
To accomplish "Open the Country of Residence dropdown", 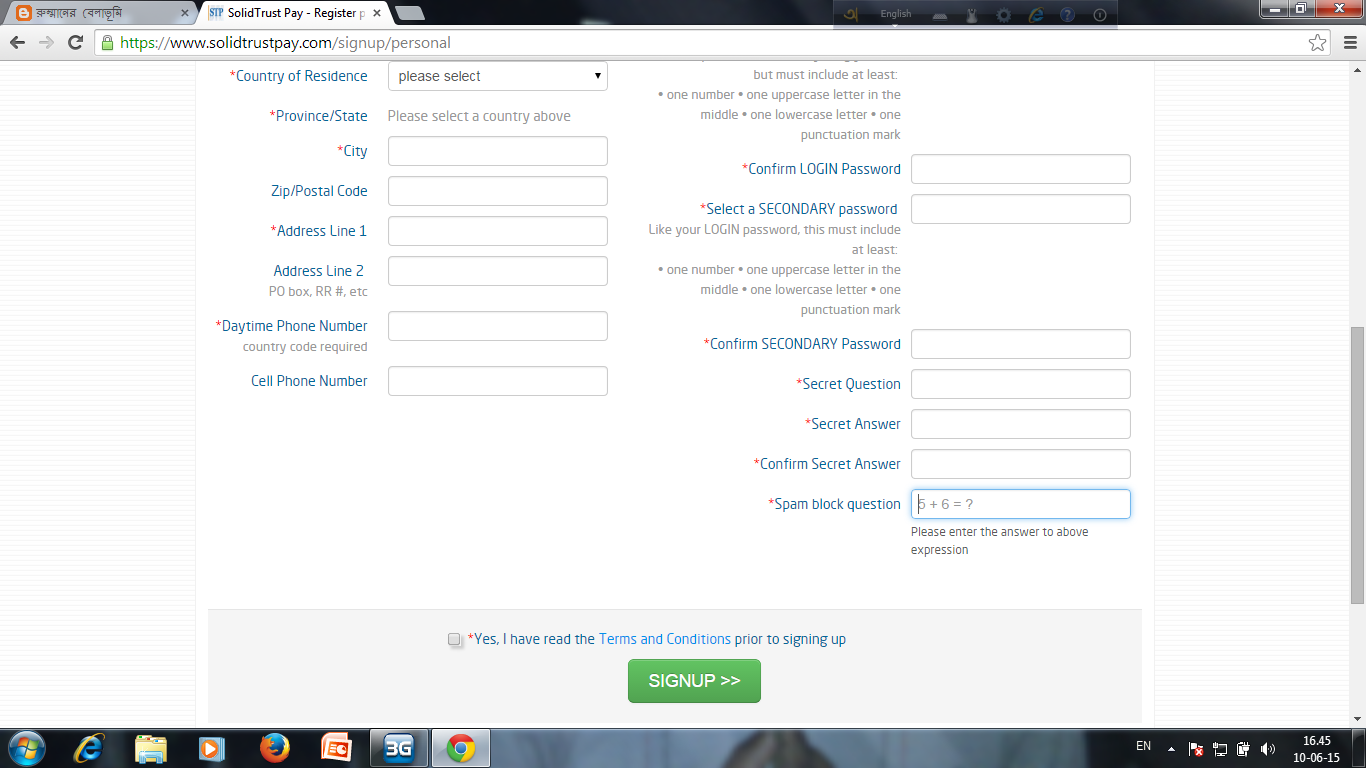I will [x=497, y=75].
